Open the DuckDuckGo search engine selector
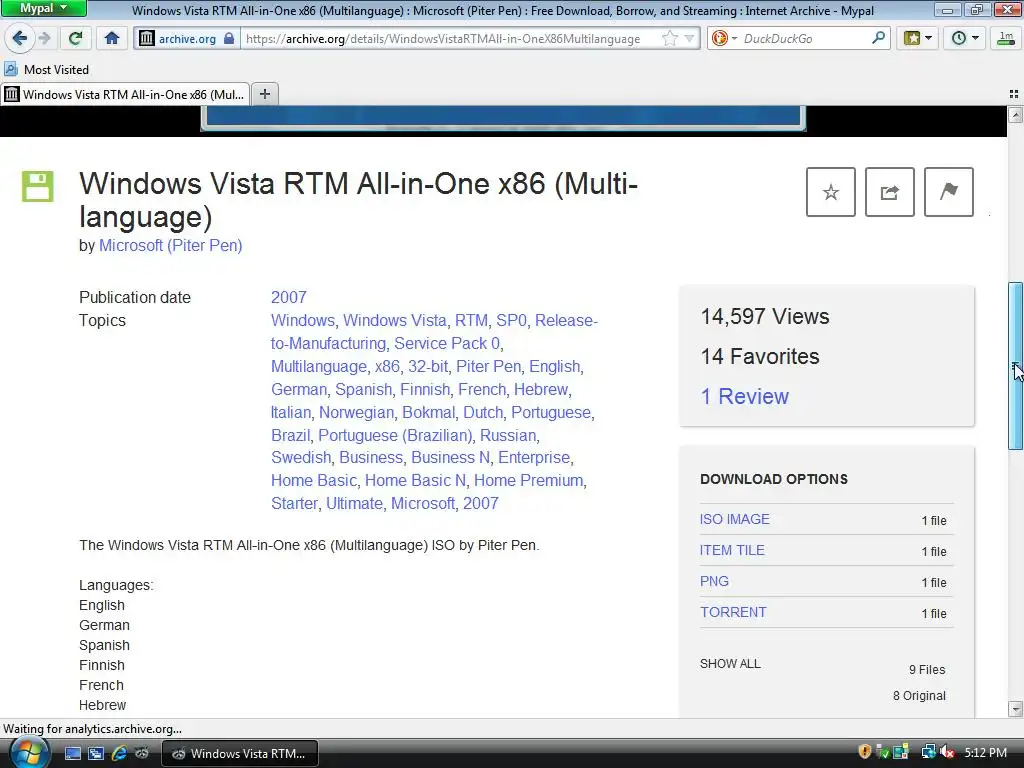Image resolution: width=1024 pixels, height=768 pixels. coord(724,39)
